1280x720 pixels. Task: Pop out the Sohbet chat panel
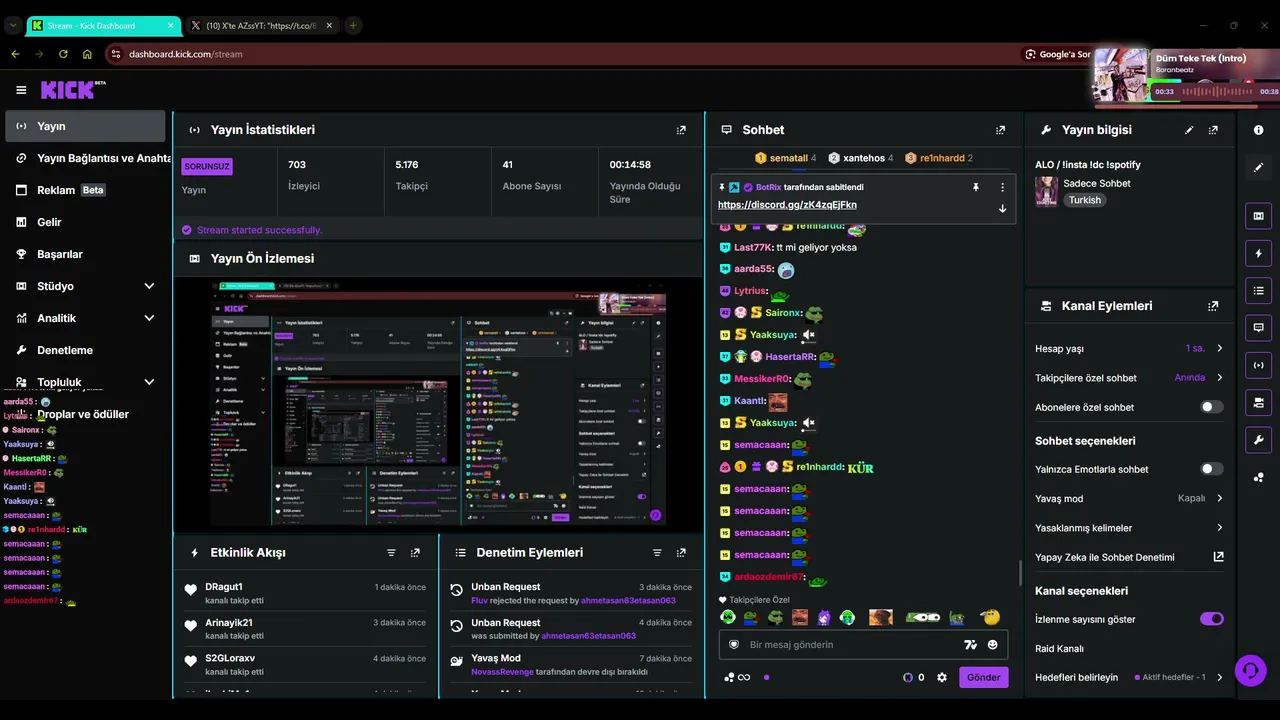[1000, 130]
